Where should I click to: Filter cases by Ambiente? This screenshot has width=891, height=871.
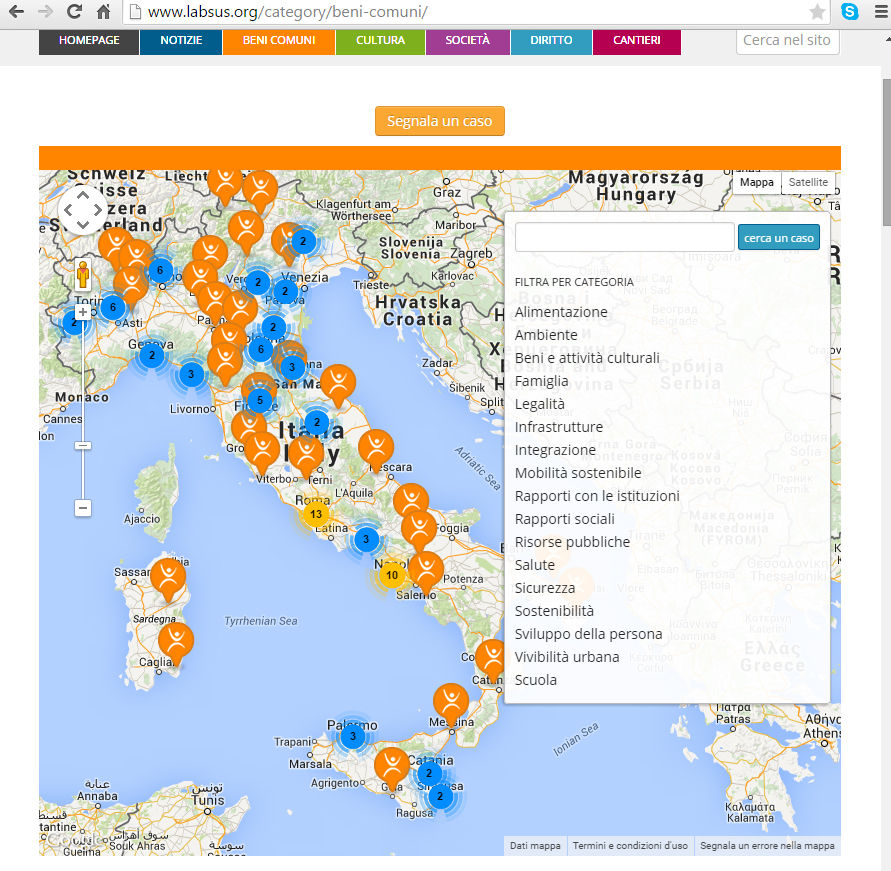click(546, 335)
